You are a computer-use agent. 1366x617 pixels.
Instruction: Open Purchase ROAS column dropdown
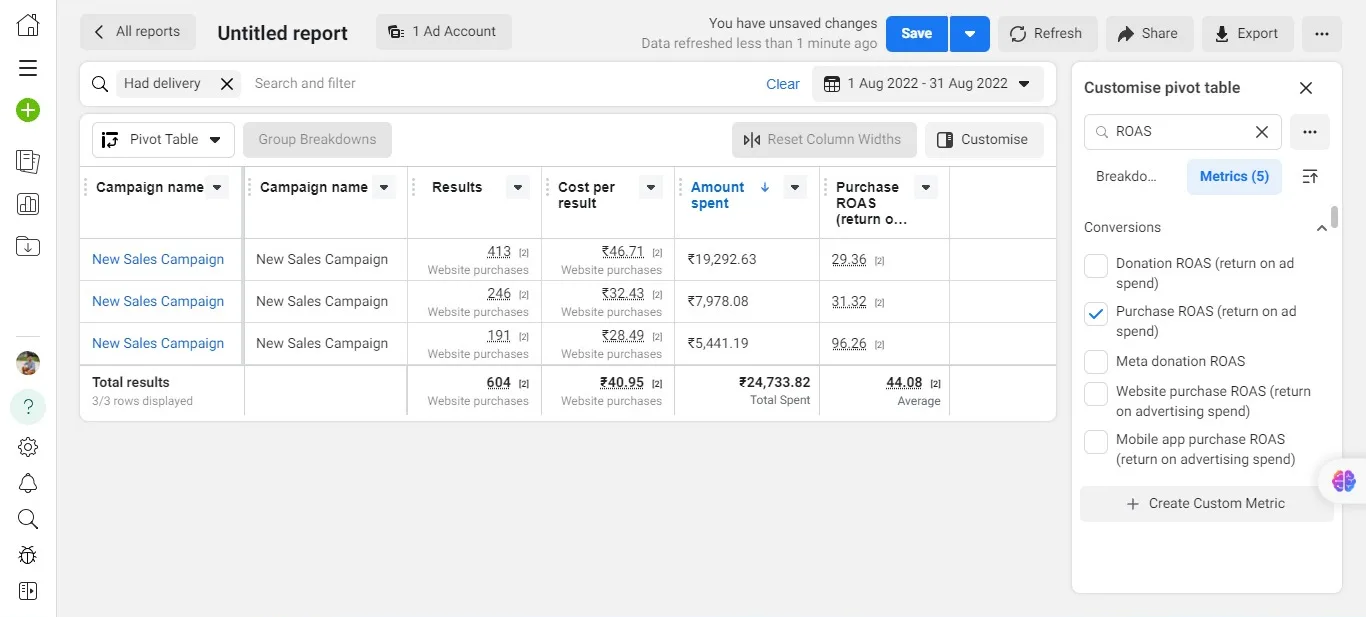927,187
